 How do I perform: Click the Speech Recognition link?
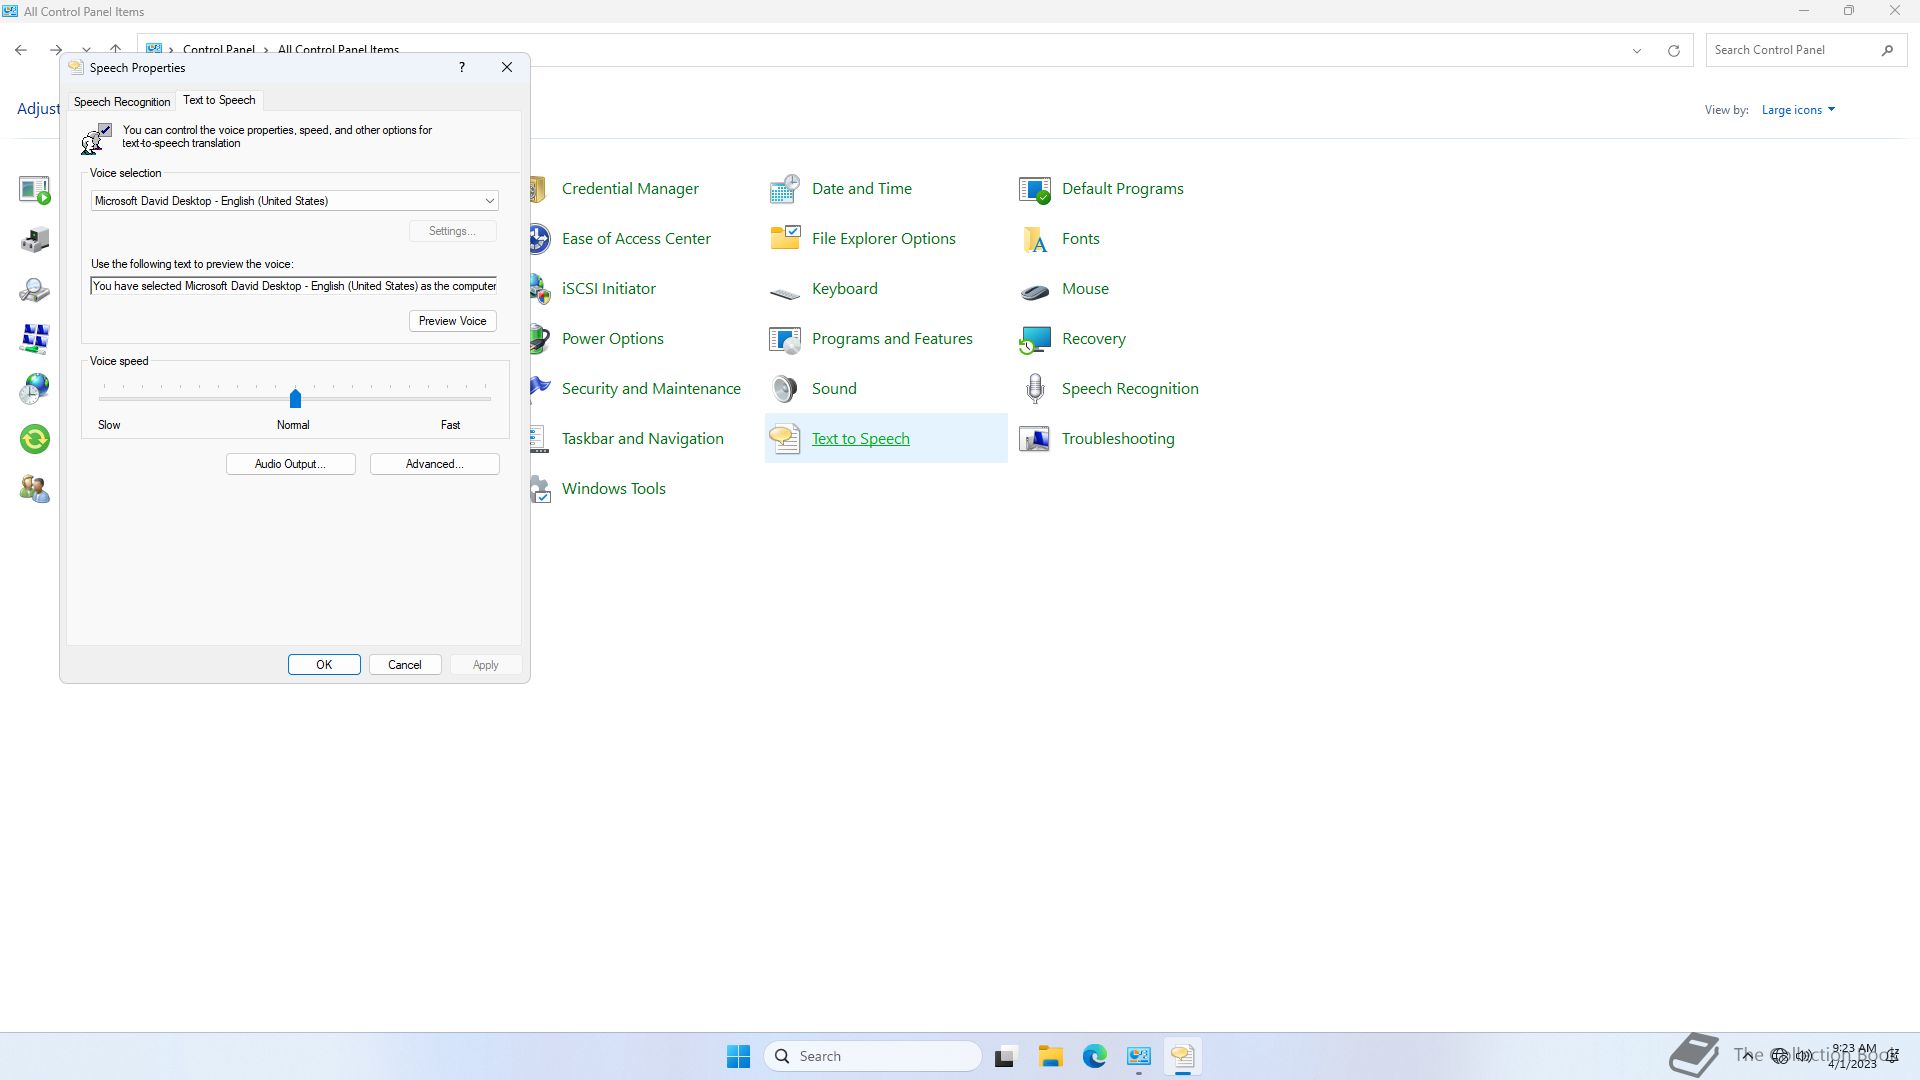[x=1130, y=388]
